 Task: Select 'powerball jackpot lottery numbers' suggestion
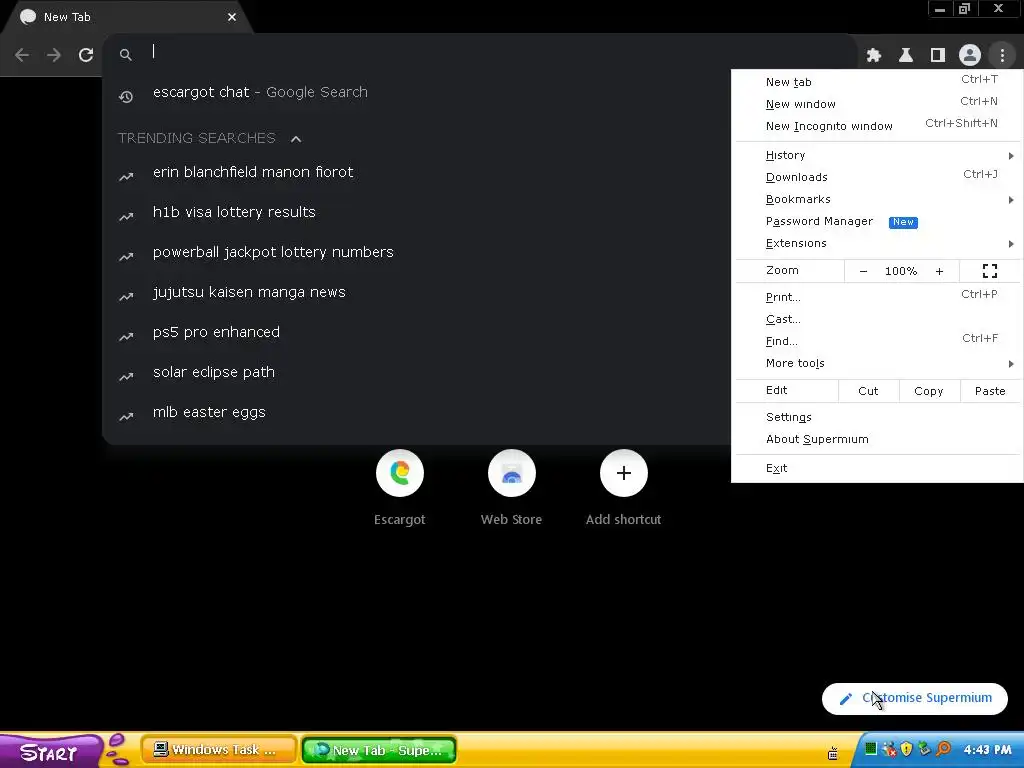[x=418, y=252]
